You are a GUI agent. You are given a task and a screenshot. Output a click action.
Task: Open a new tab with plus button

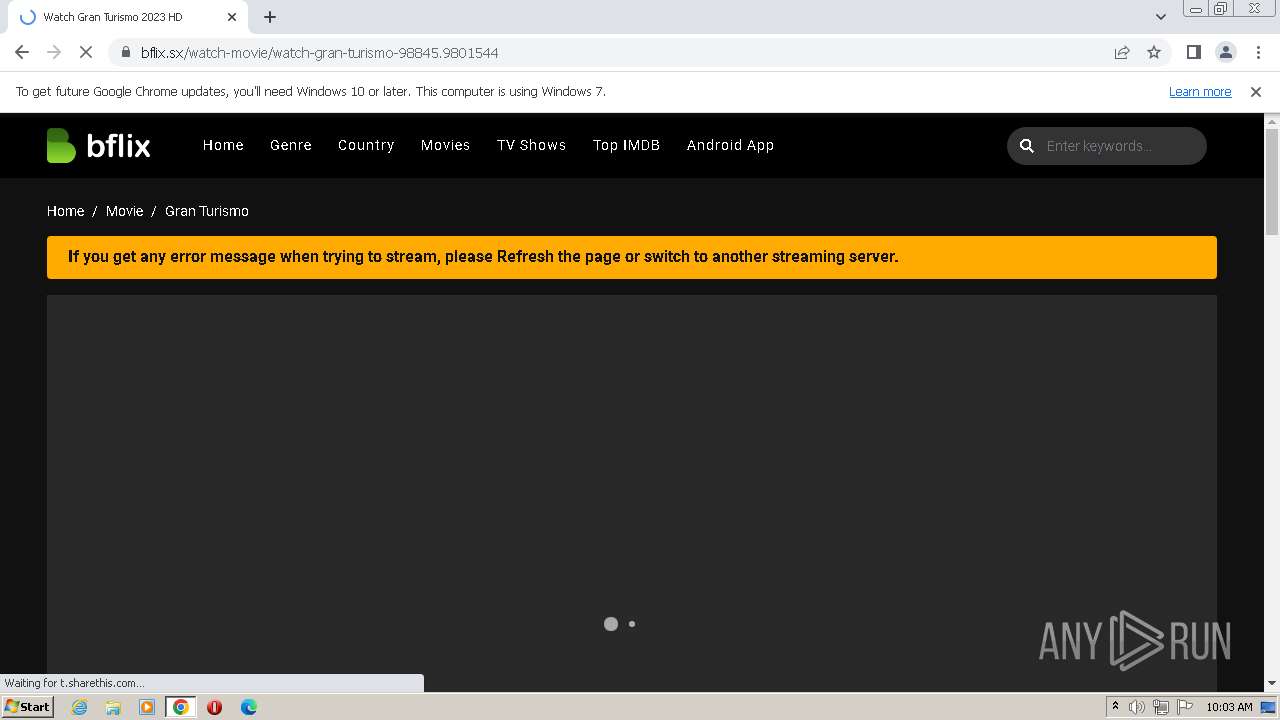click(x=270, y=17)
